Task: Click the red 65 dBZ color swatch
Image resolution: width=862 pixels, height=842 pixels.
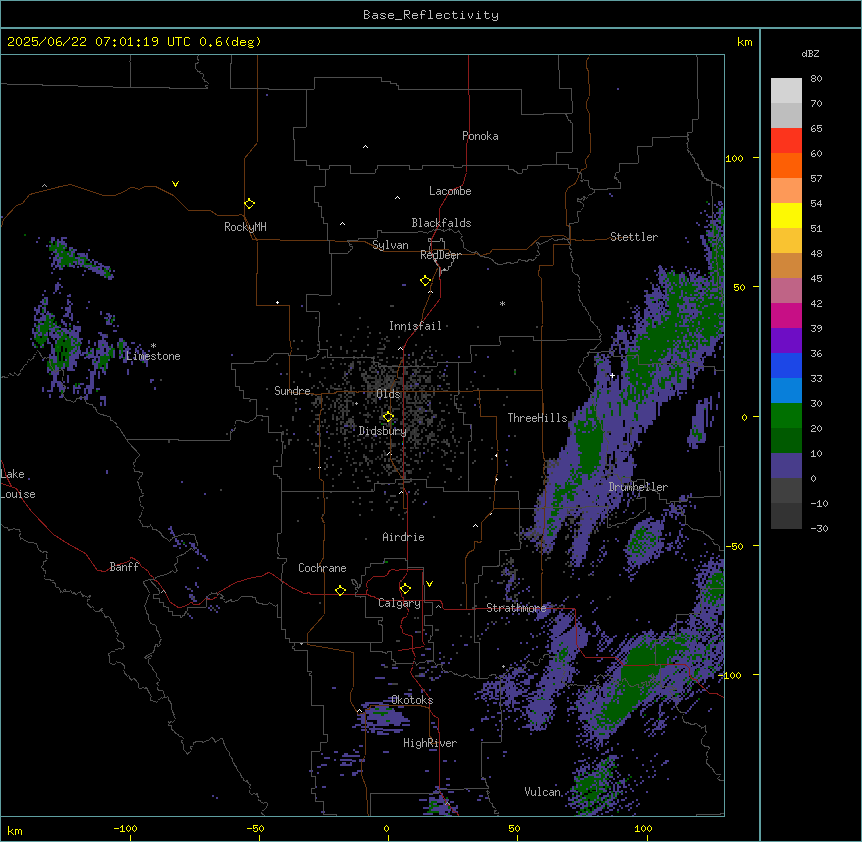Action: 786,141
